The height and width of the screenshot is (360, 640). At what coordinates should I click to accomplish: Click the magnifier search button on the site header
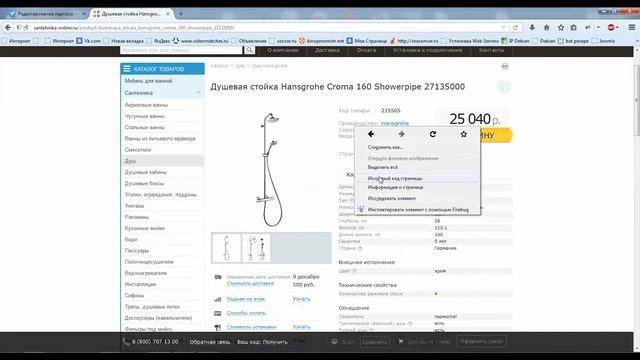249,50
